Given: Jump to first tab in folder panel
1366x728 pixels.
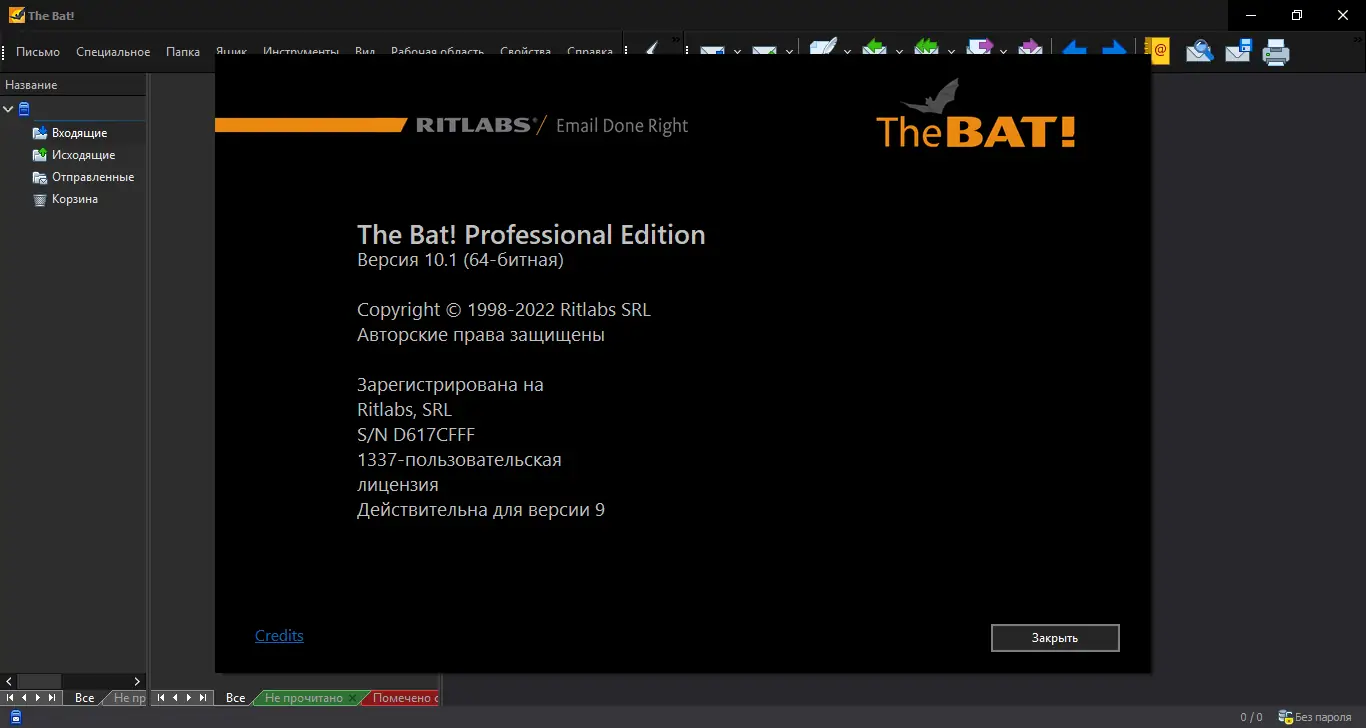Looking at the screenshot, I should 10,697.
